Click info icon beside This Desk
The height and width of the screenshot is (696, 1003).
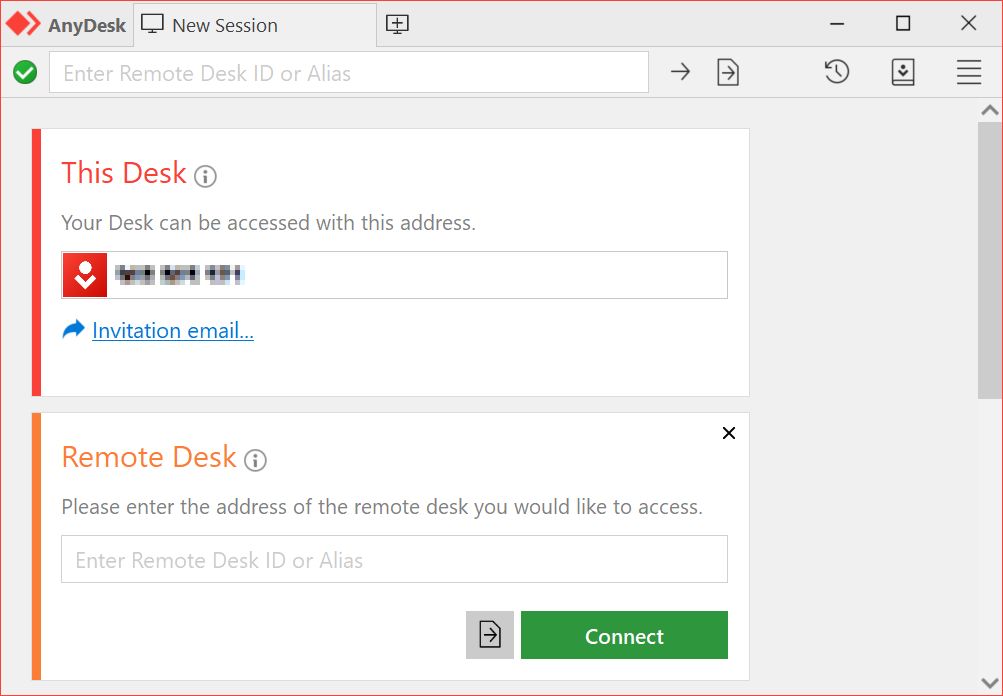click(205, 175)
